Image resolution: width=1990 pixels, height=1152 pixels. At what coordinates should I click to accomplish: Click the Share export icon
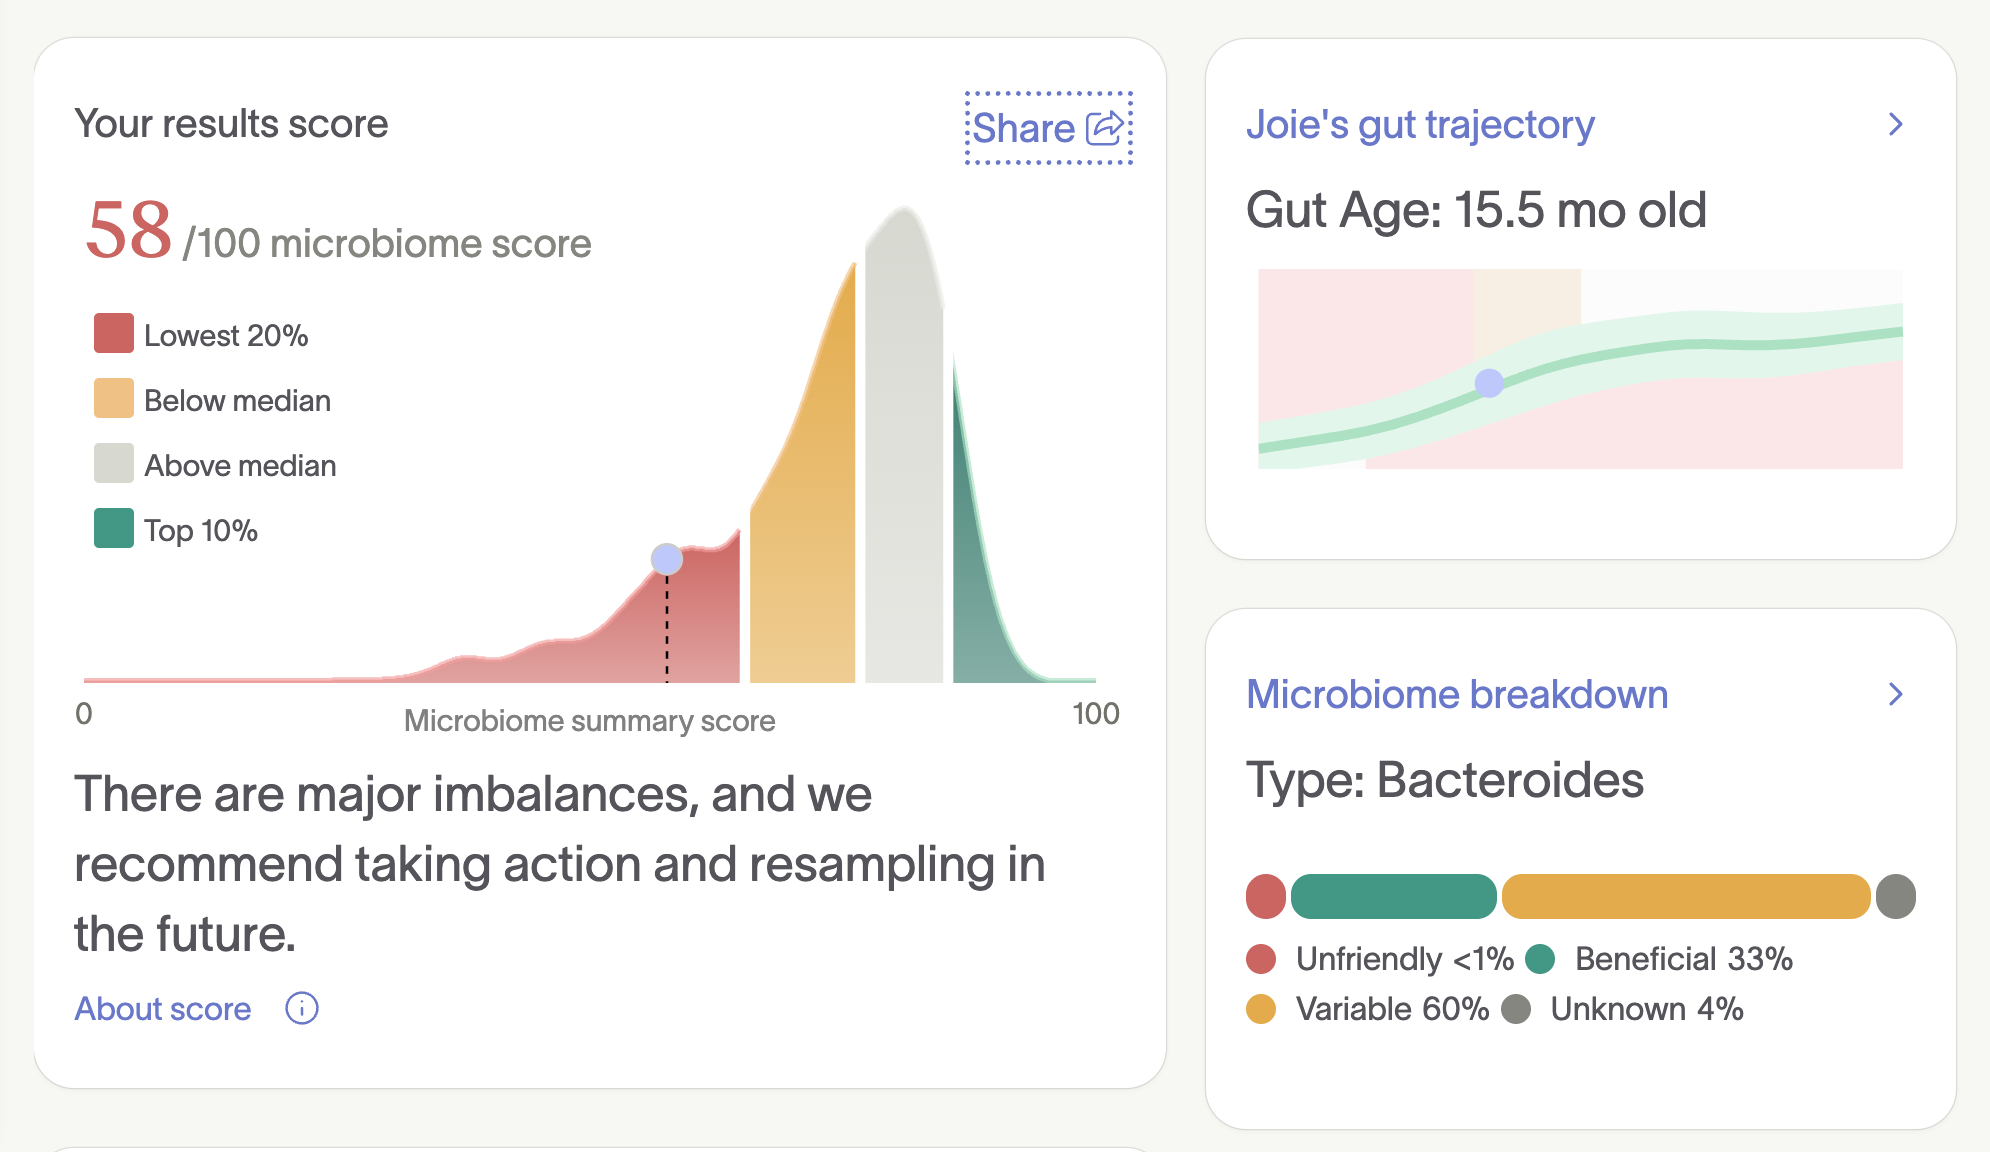click(x=1106, y=128)
